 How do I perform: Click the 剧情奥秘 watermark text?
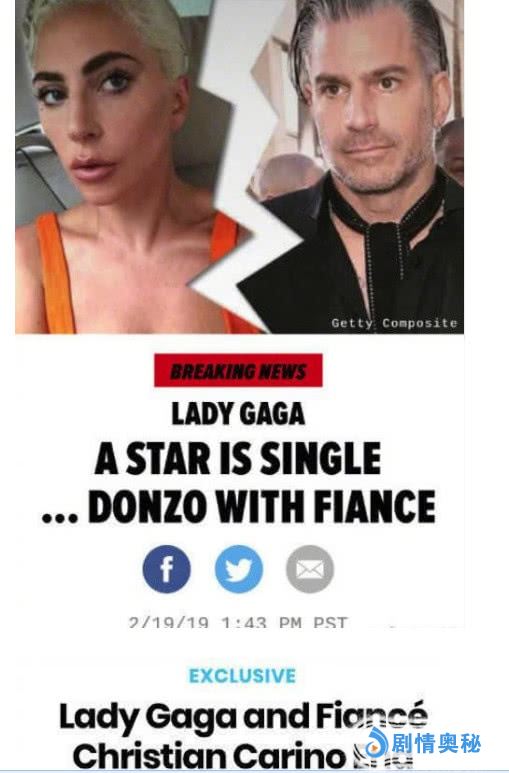[x=437, y=743]
